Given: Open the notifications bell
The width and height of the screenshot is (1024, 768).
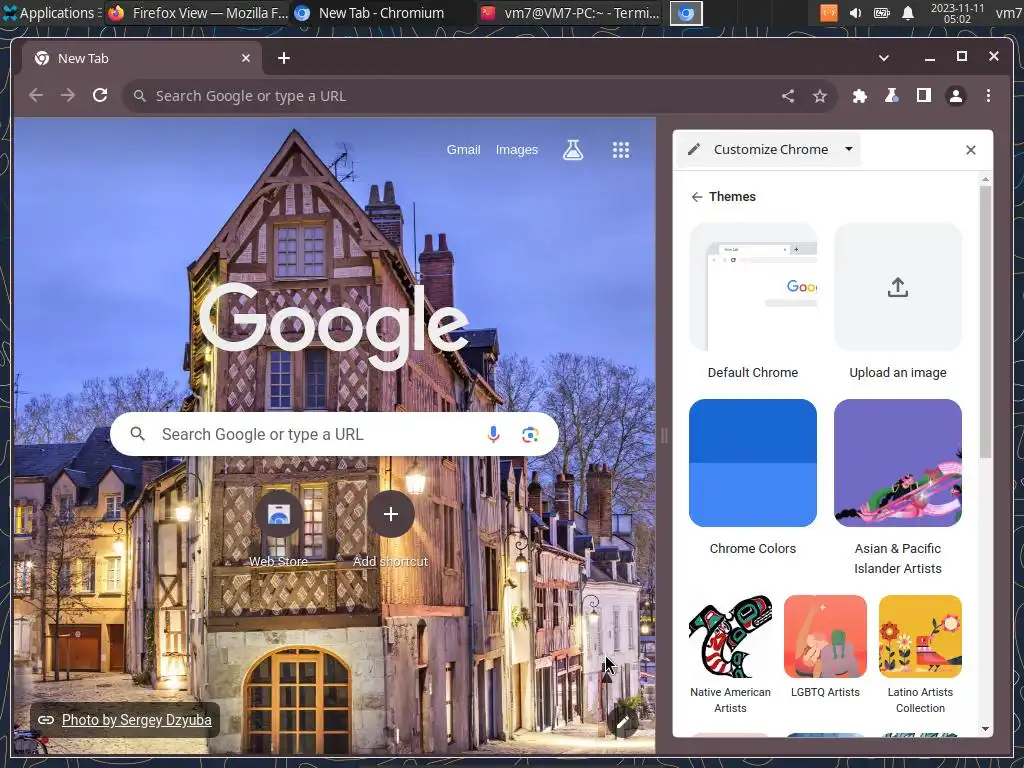Looking at the screenshot, I should click(x=908, y=13).
